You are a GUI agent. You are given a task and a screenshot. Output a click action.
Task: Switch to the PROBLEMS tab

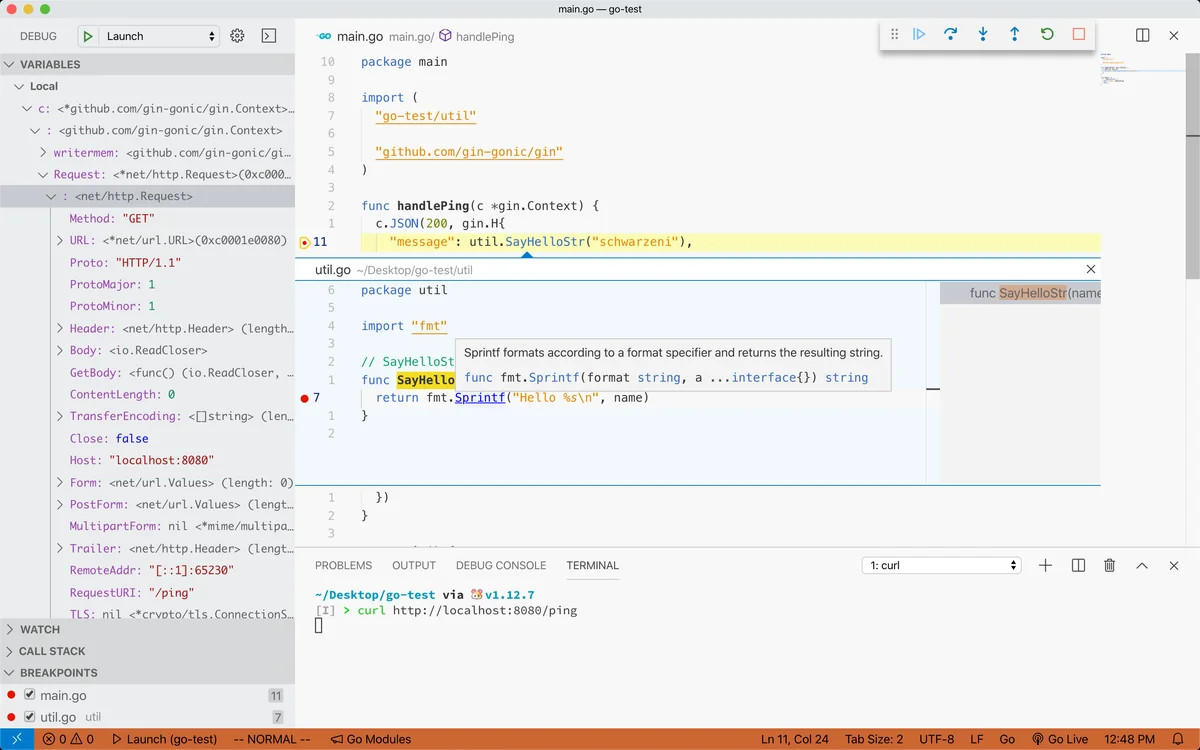[x=343, y=565]
